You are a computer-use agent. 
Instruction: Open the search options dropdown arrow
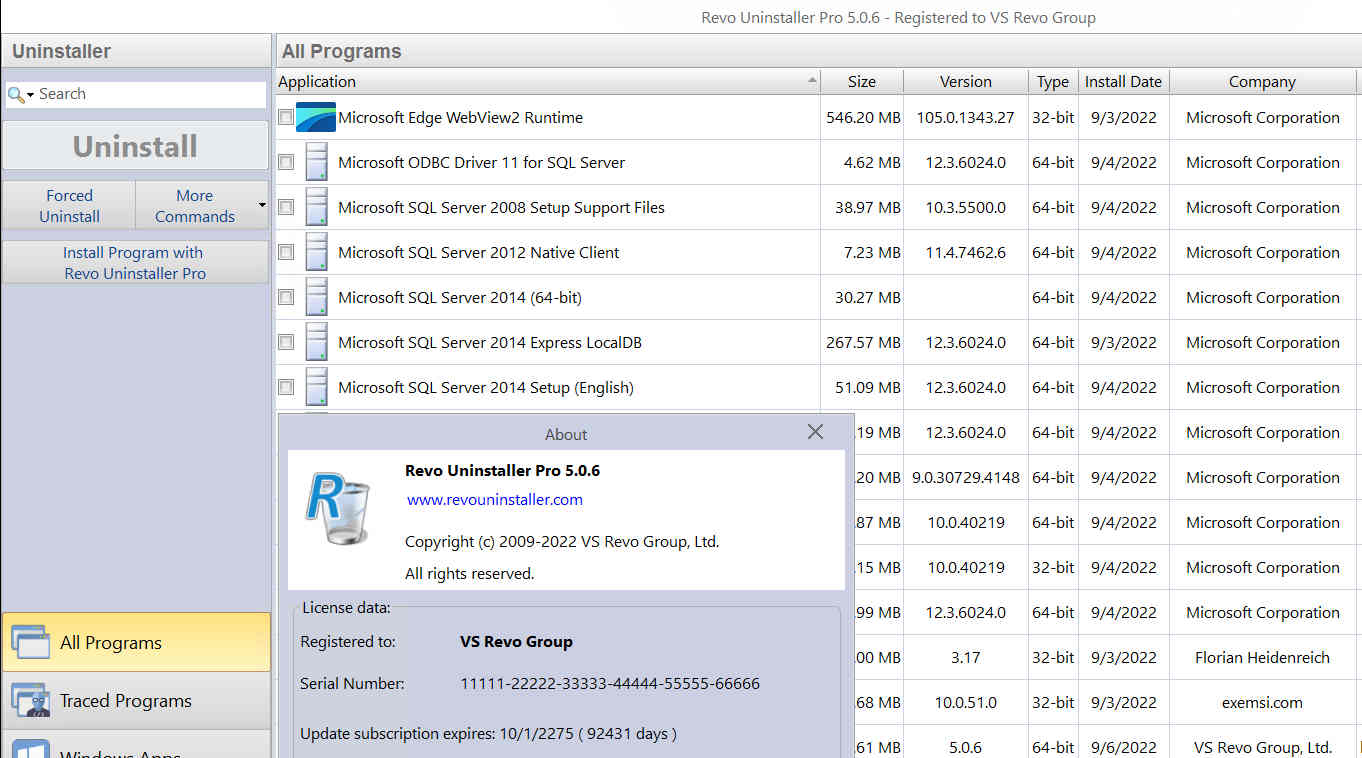30,94
